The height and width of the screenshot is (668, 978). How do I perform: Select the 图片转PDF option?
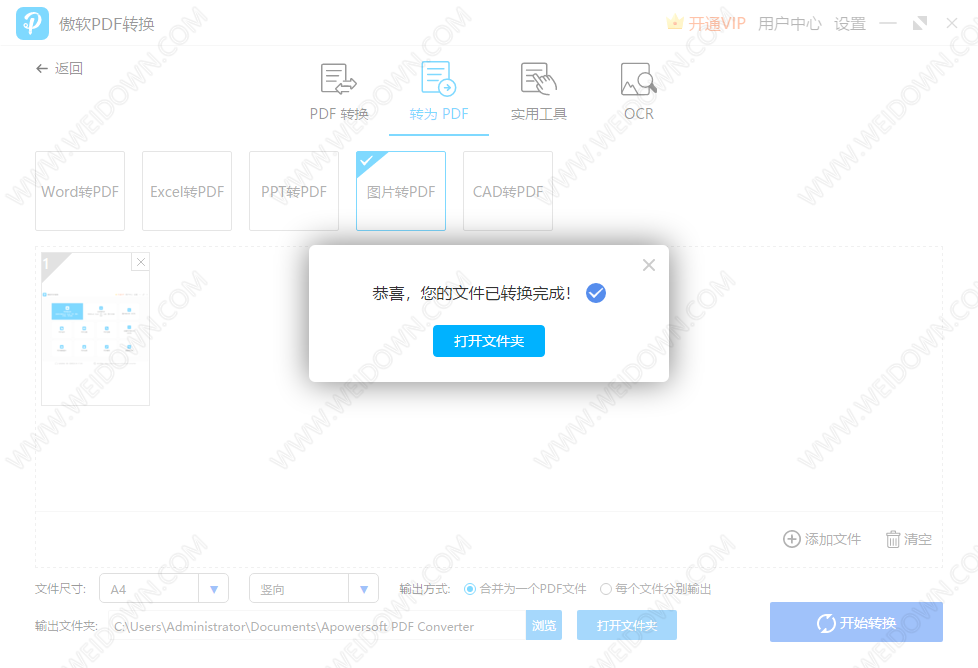(401, 191)
